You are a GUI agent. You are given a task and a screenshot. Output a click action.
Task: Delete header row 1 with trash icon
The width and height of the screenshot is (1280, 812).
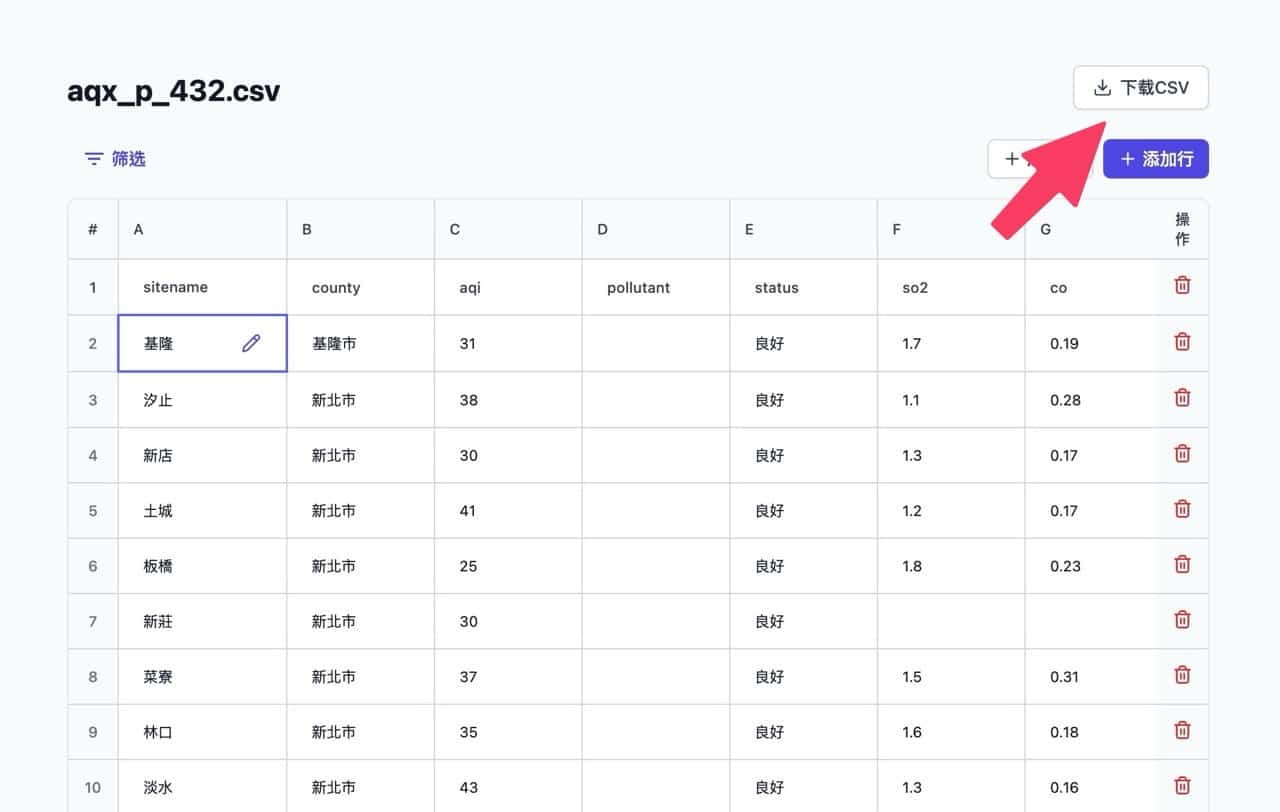click(x=1182, y=286)
